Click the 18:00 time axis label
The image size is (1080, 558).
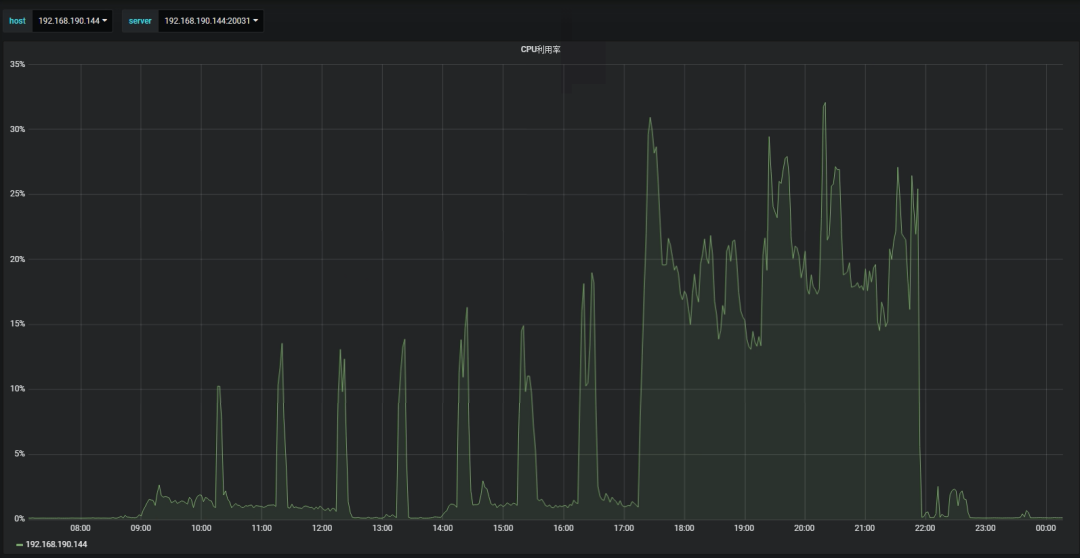(x=684, y=528)
